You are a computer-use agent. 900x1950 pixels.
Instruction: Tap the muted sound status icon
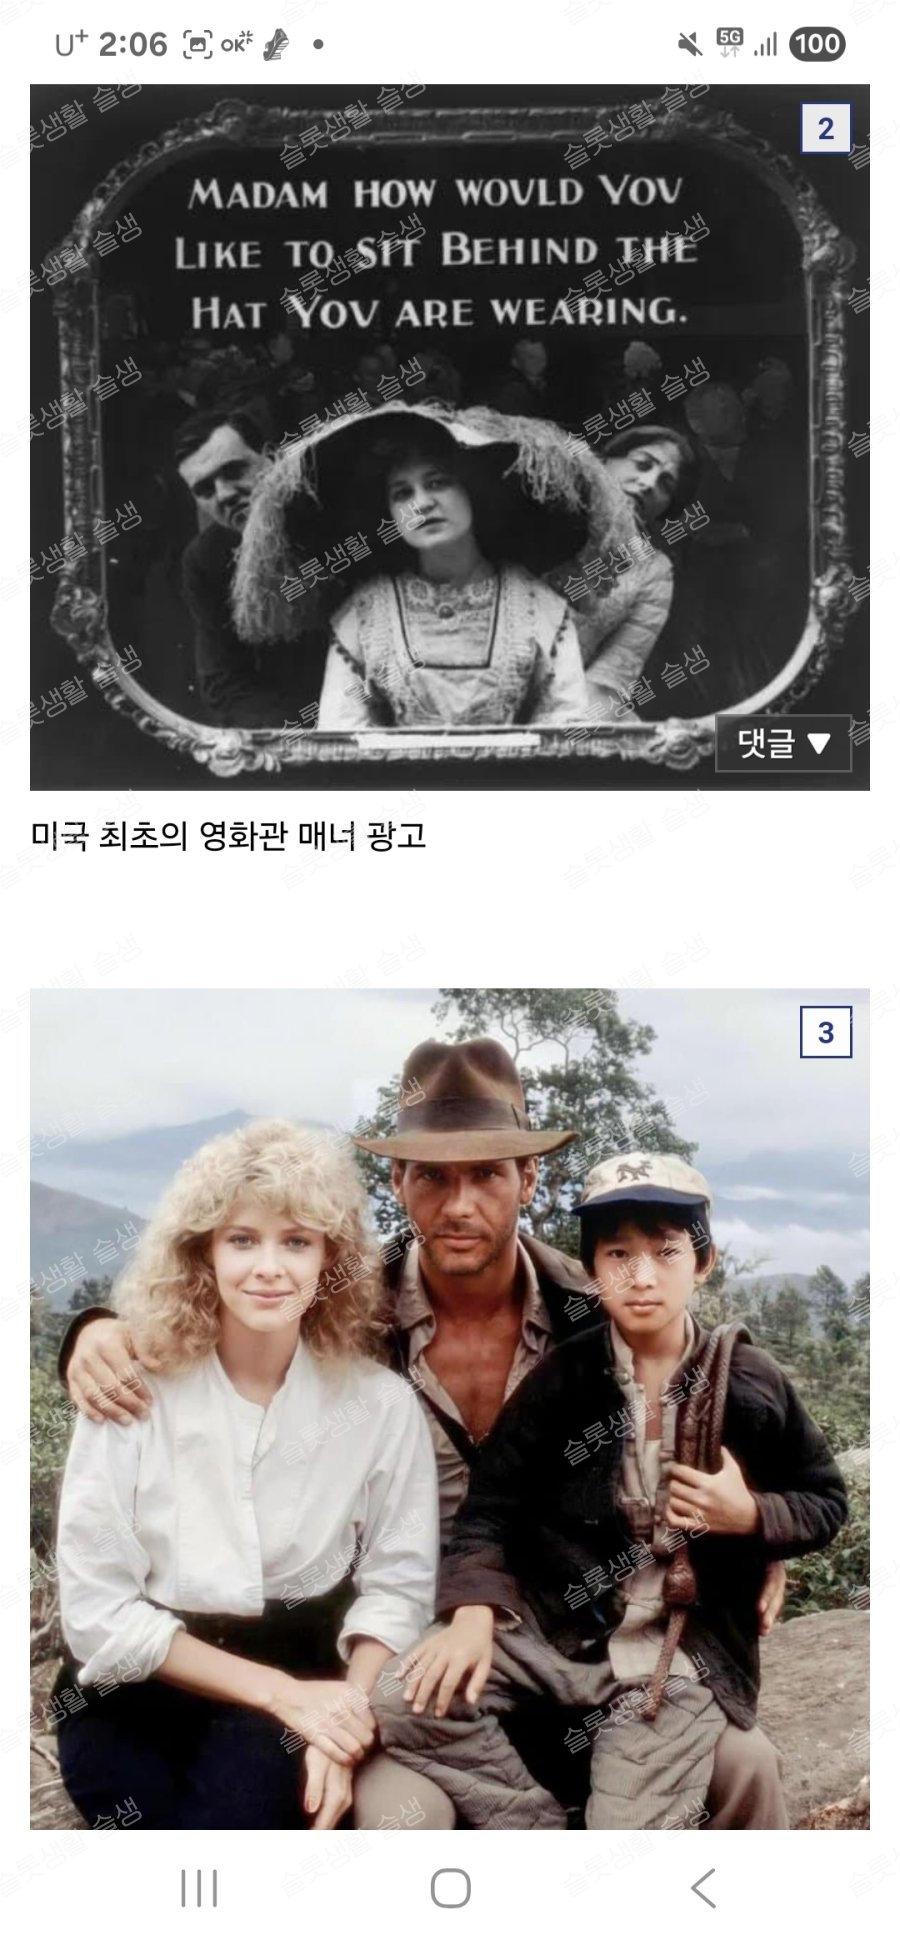tap(689, 44)
